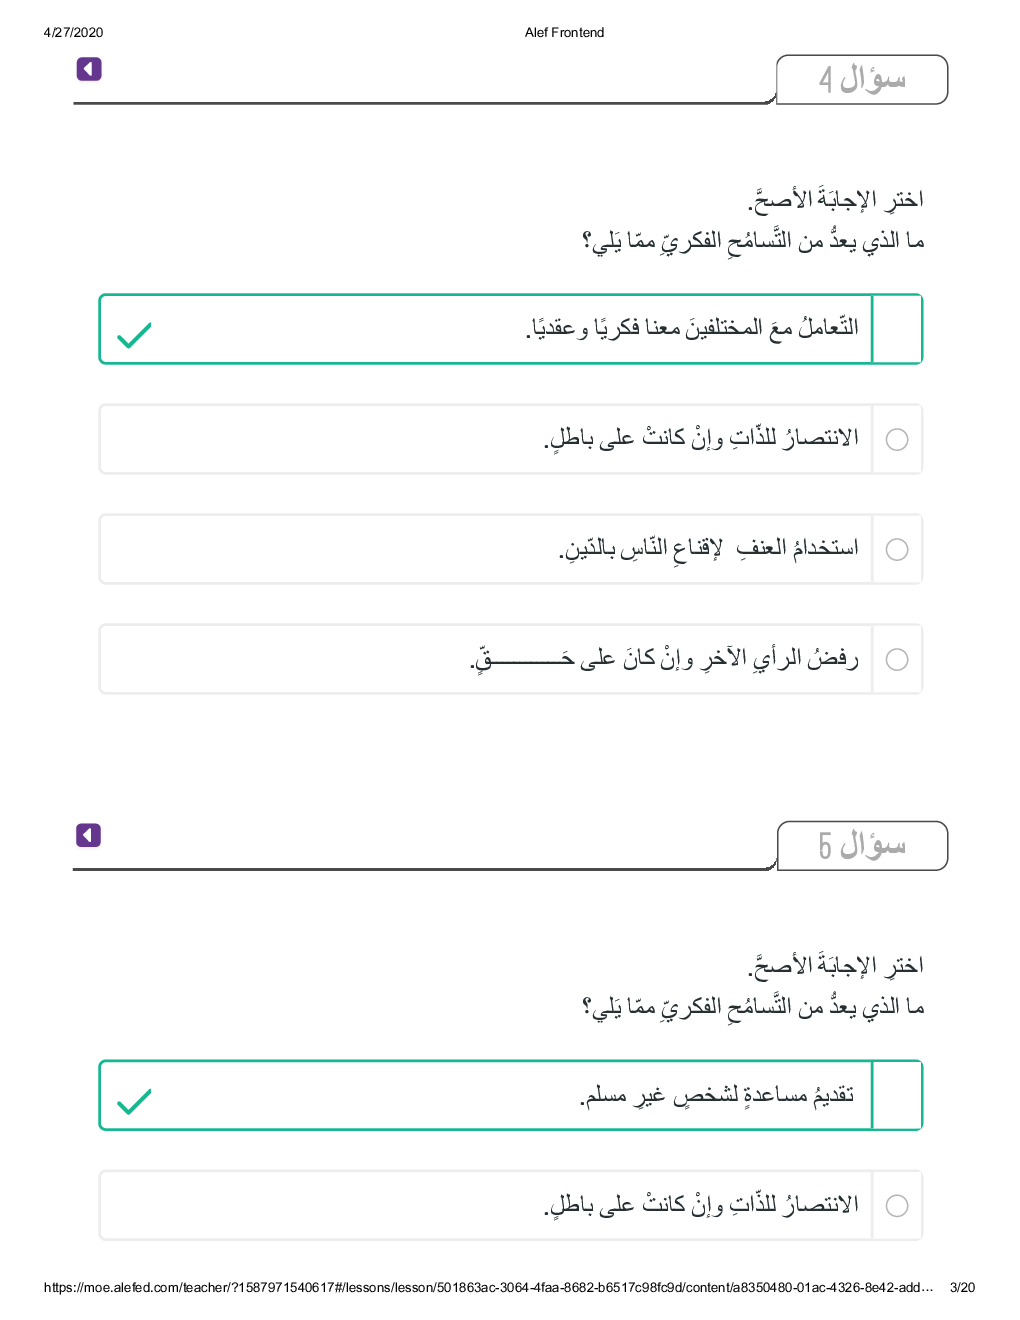Open the moe.alefed.com URL in the footer

click(x=488, y=1287)
